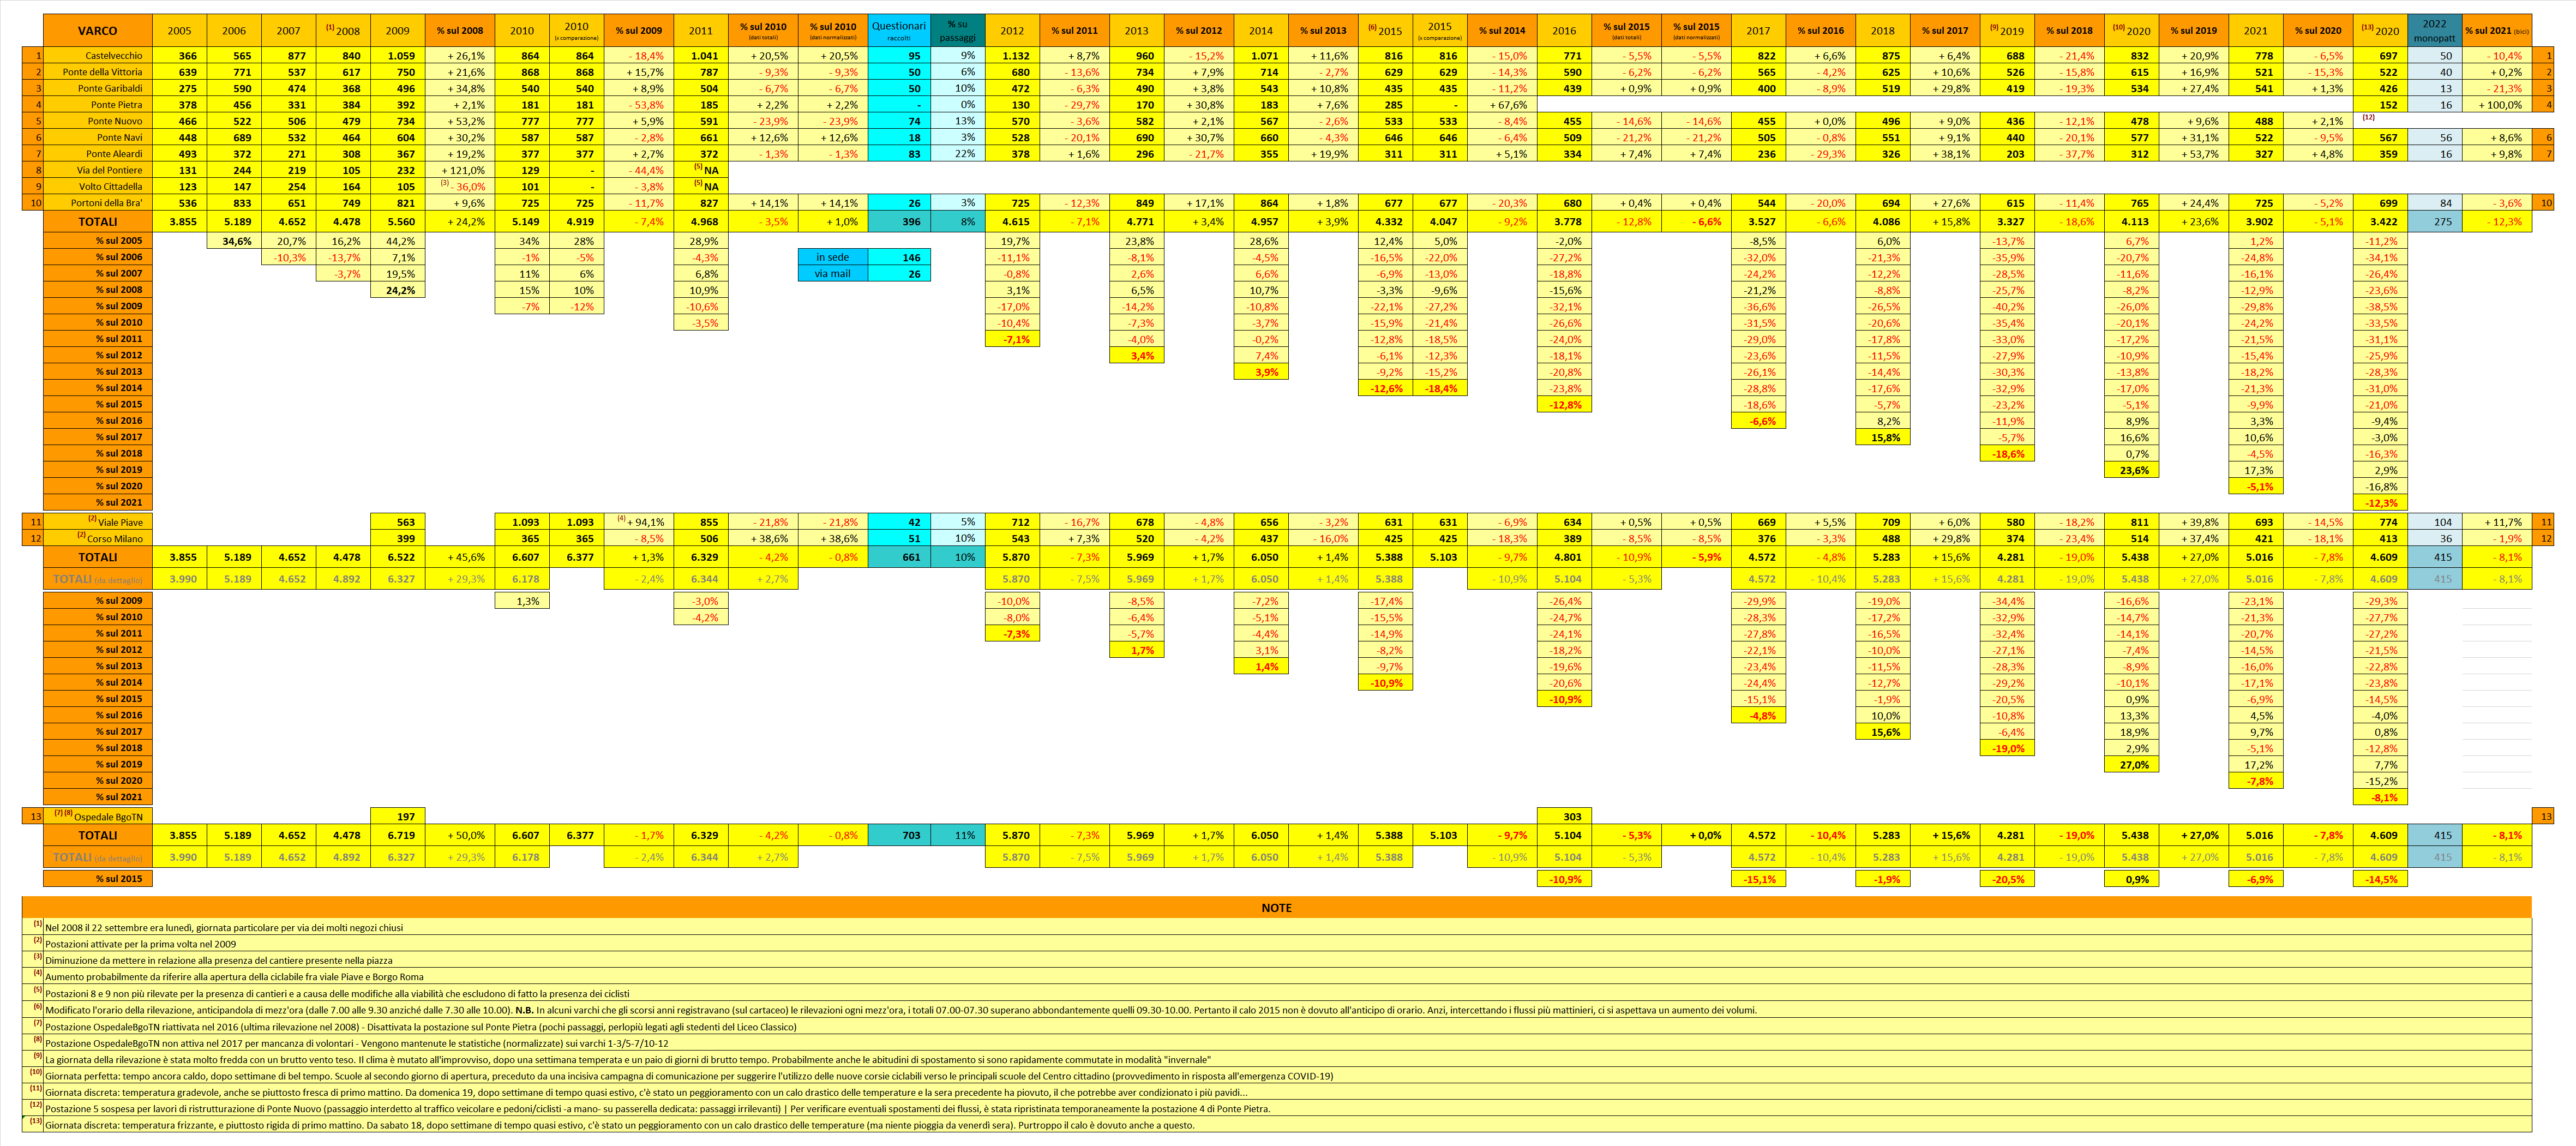The width and height of the screenshot is (2576, 1146).
Task: Click Castelvecchio 2012 value 1.132
Action: 1012,55
